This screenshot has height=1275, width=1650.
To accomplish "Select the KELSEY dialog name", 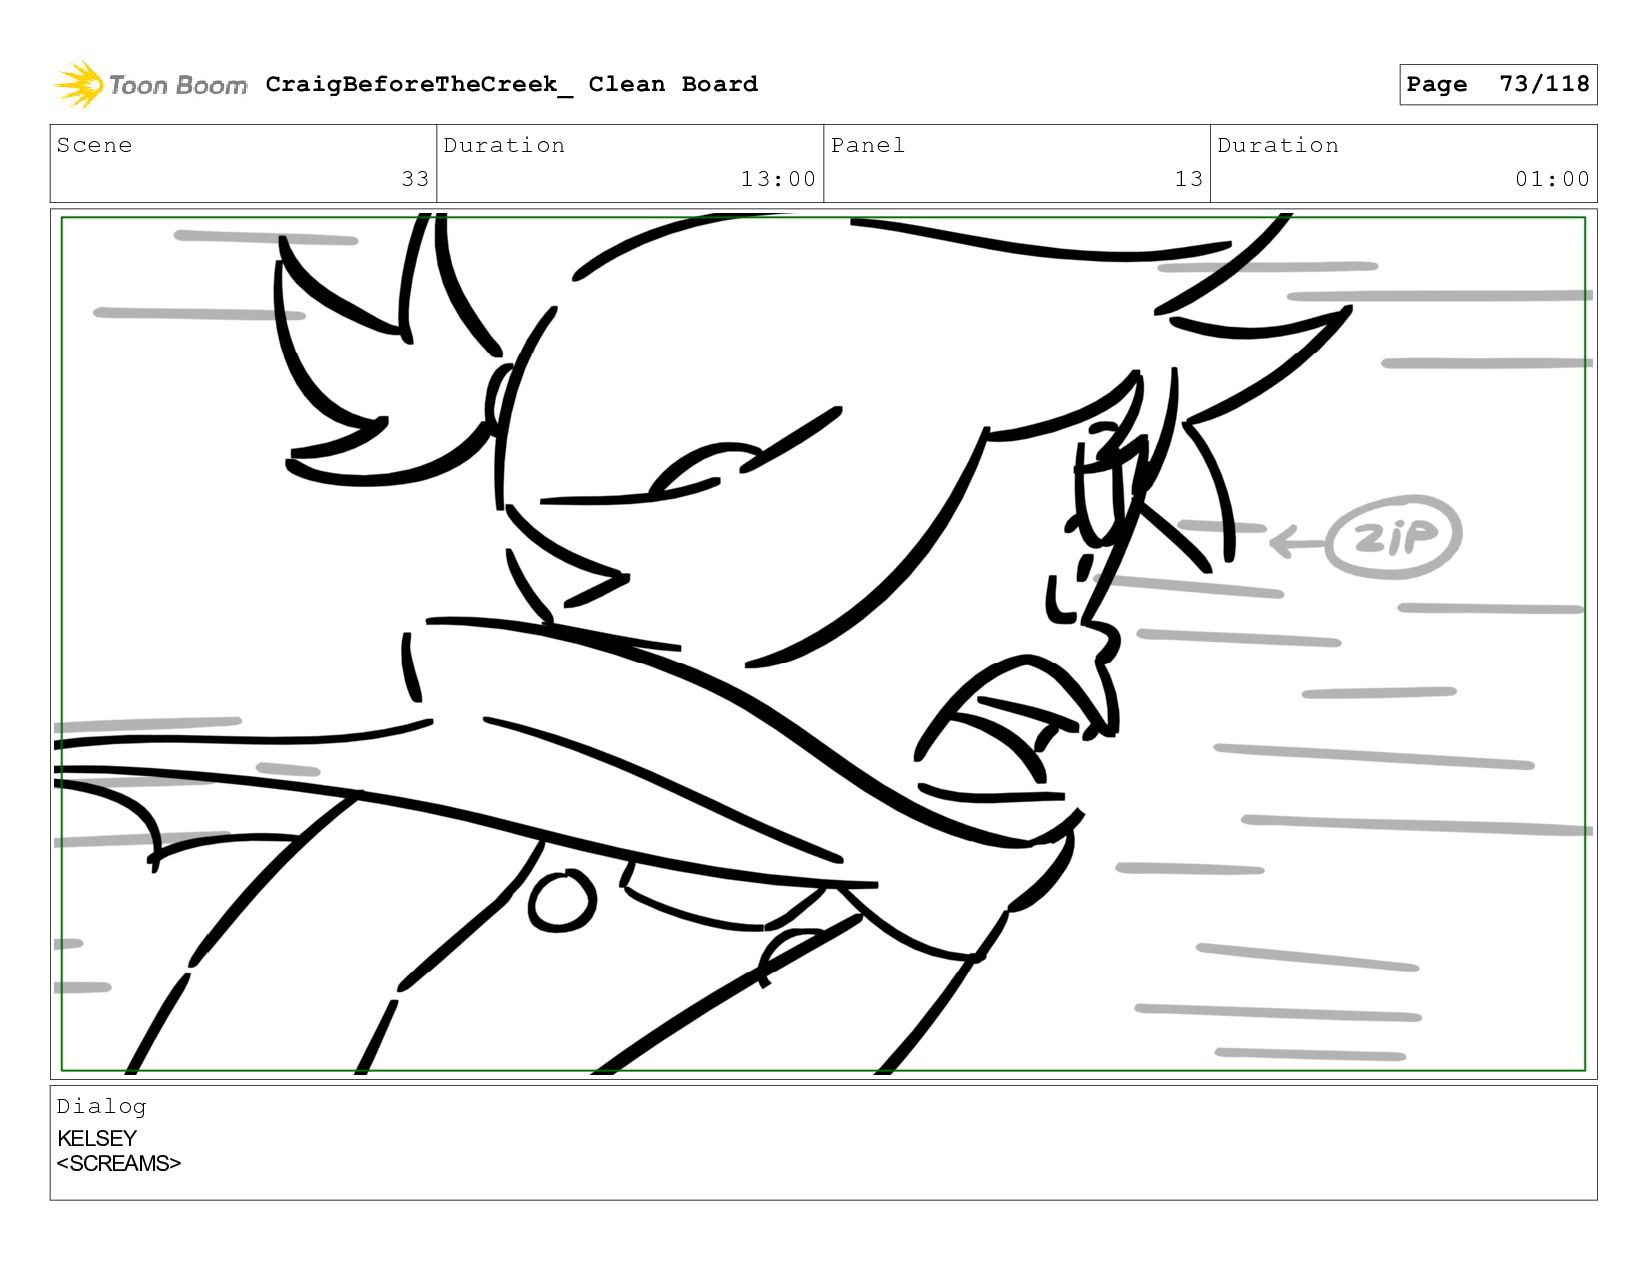I will click(x=97, y=1138).
